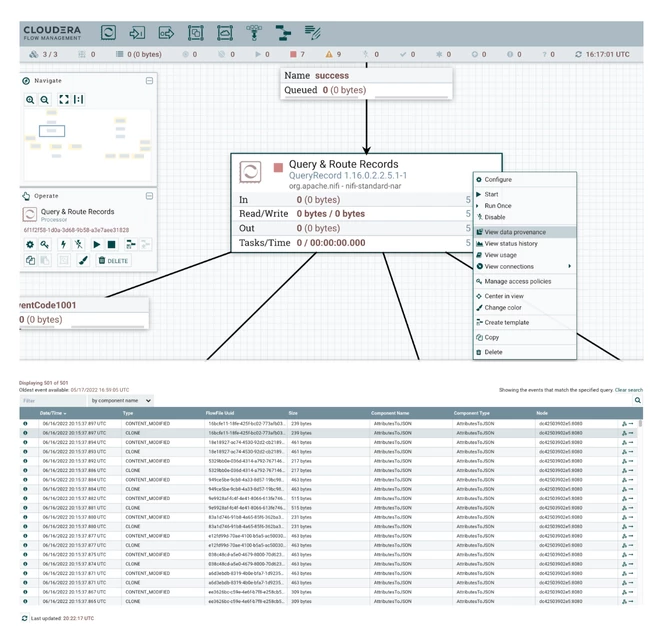Select the Processor icon in top toolbar
This screenshot has width=660, height=631.
[108, 32]
